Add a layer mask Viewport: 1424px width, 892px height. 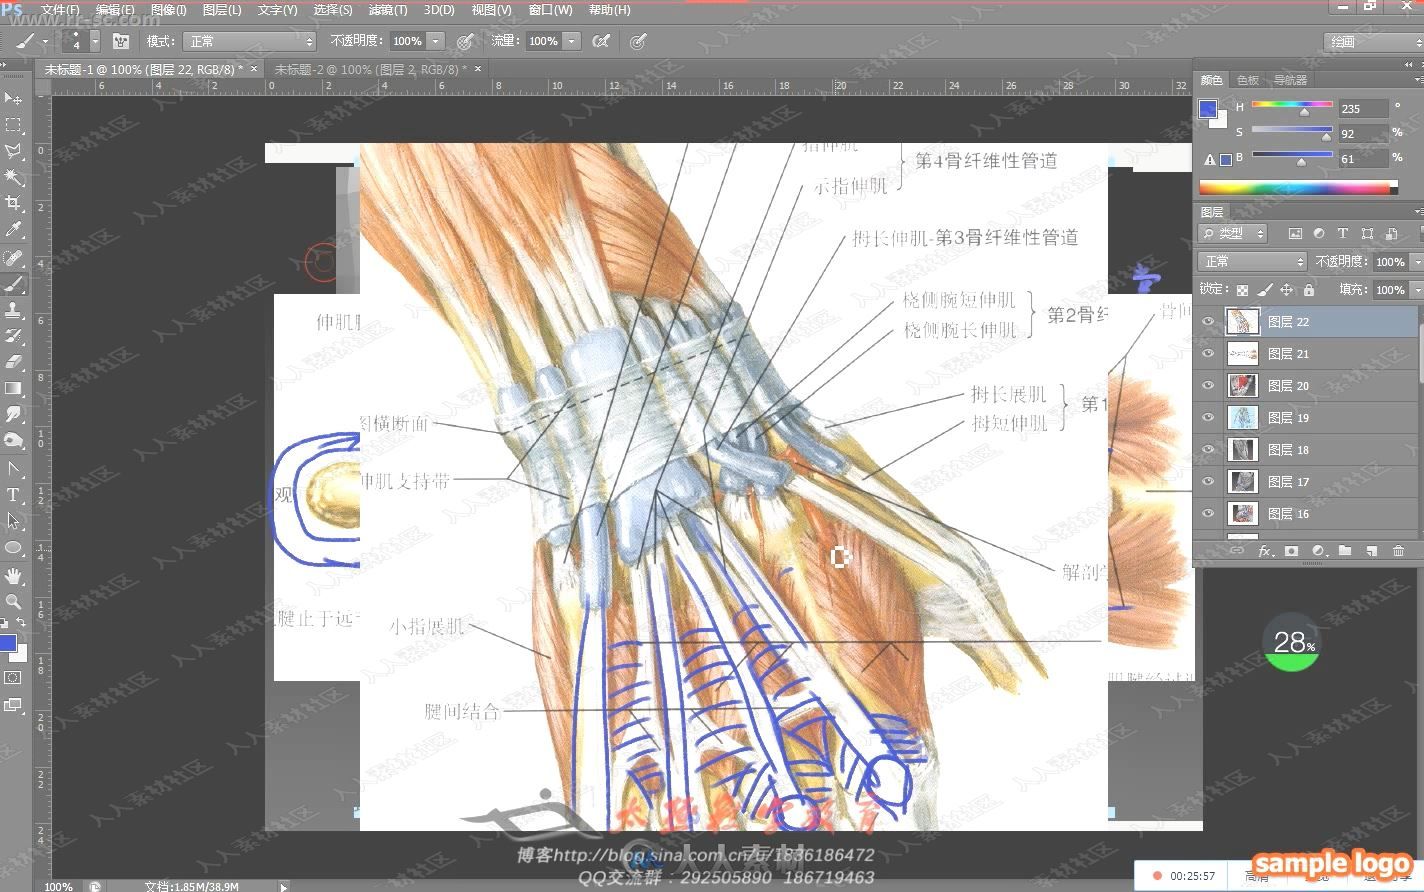coord(1292,551)
